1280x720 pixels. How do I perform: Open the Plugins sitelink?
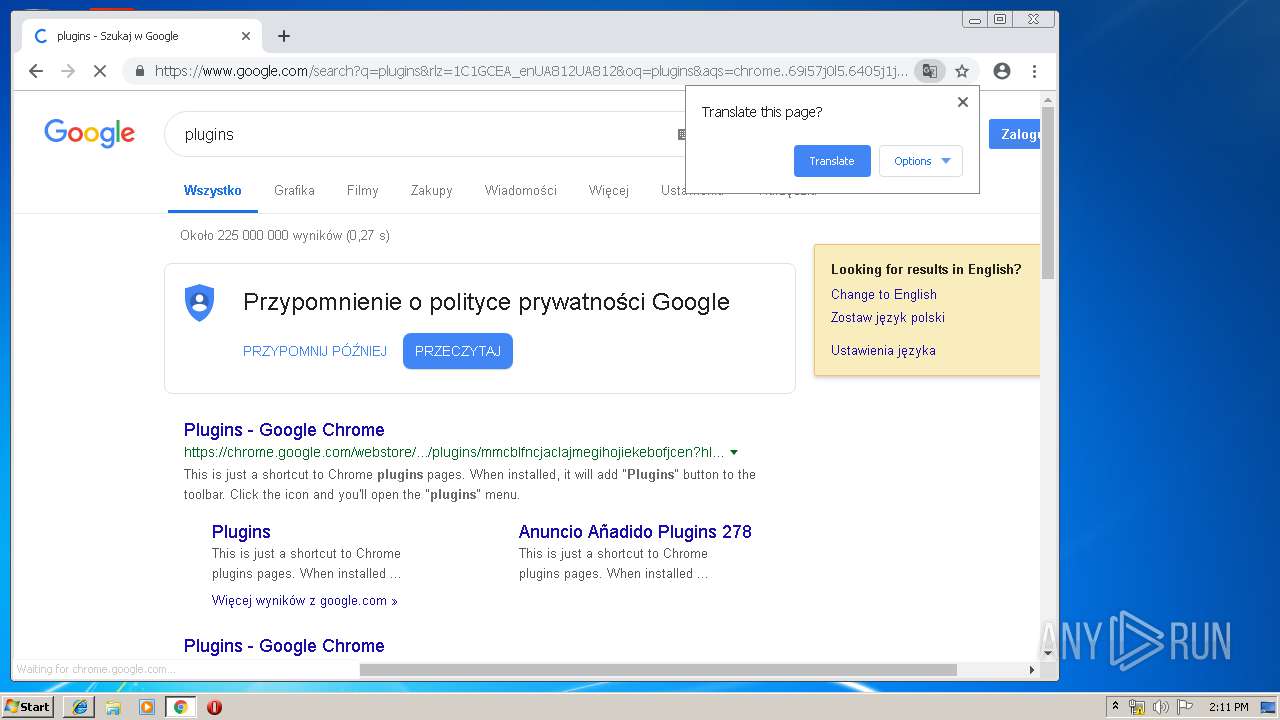point(241,532)
